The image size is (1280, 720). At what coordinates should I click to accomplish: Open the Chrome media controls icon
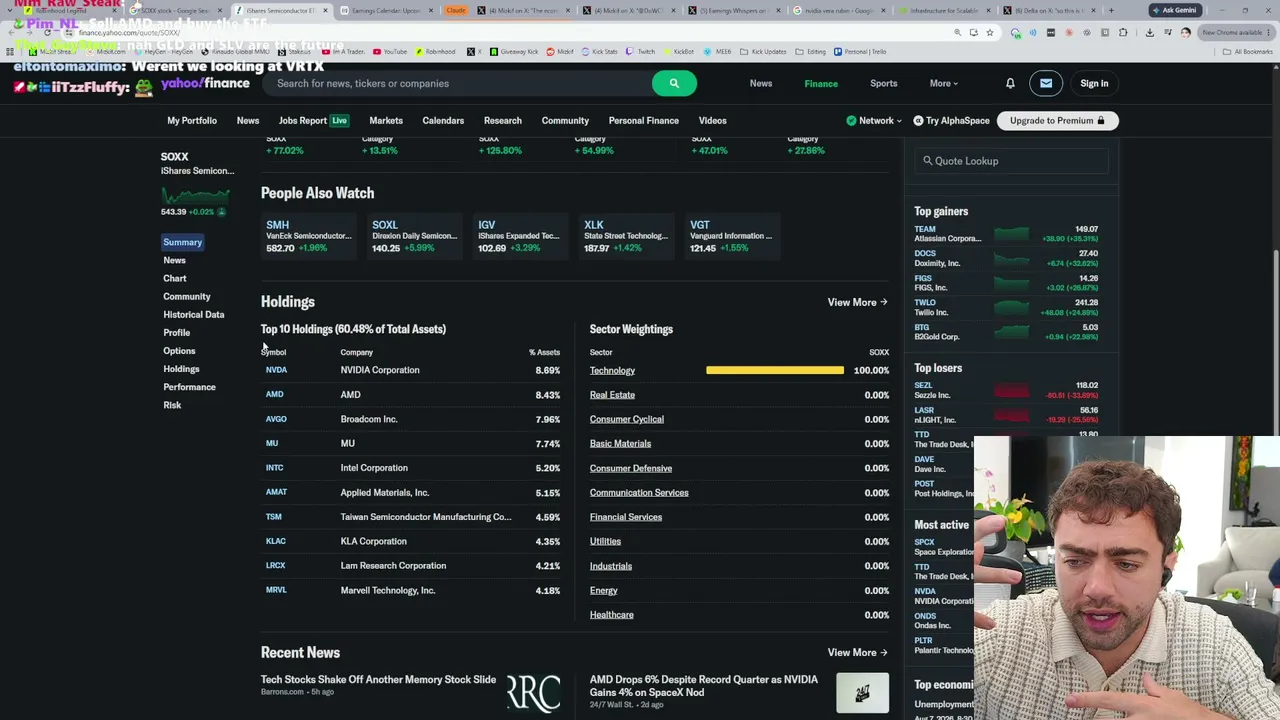[x=1167, y=33]
